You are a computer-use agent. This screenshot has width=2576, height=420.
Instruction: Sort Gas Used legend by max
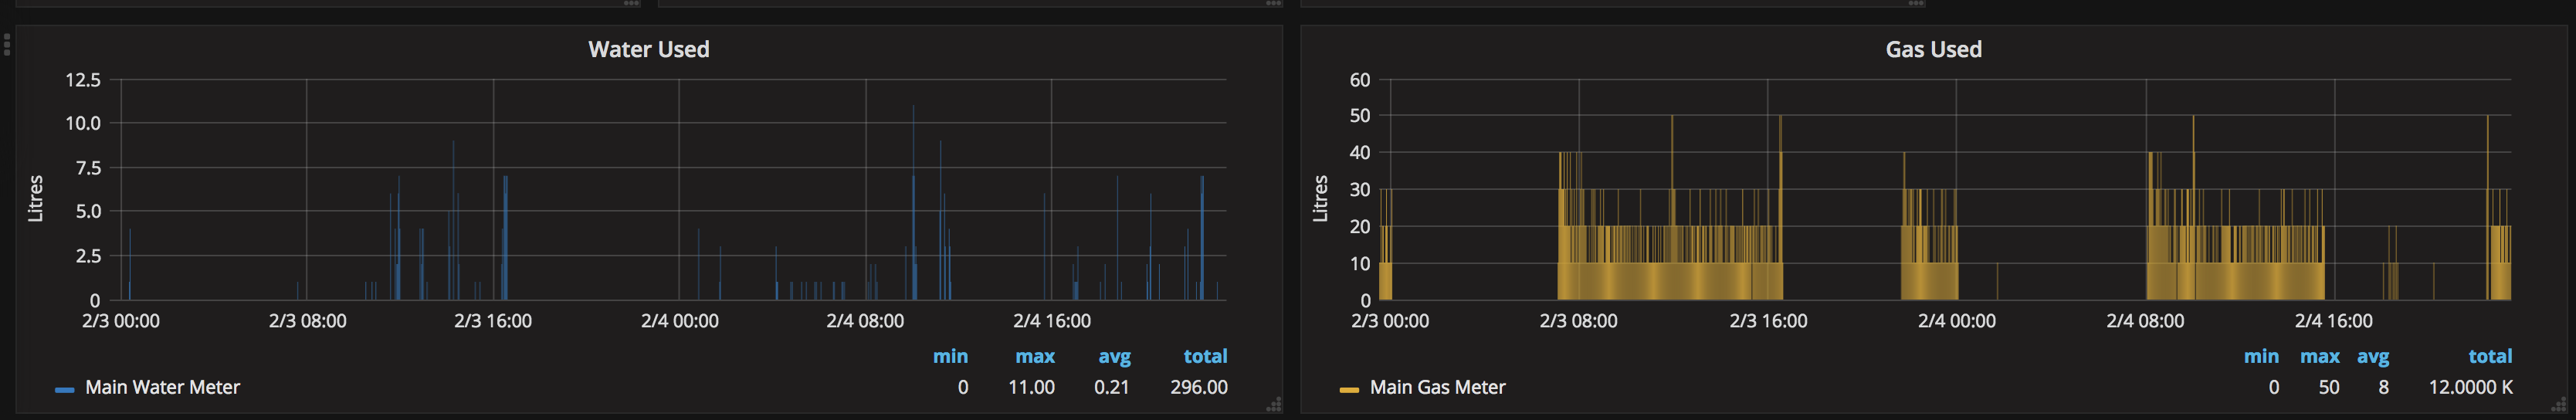pyautogui.click(x=2320, y=356)
